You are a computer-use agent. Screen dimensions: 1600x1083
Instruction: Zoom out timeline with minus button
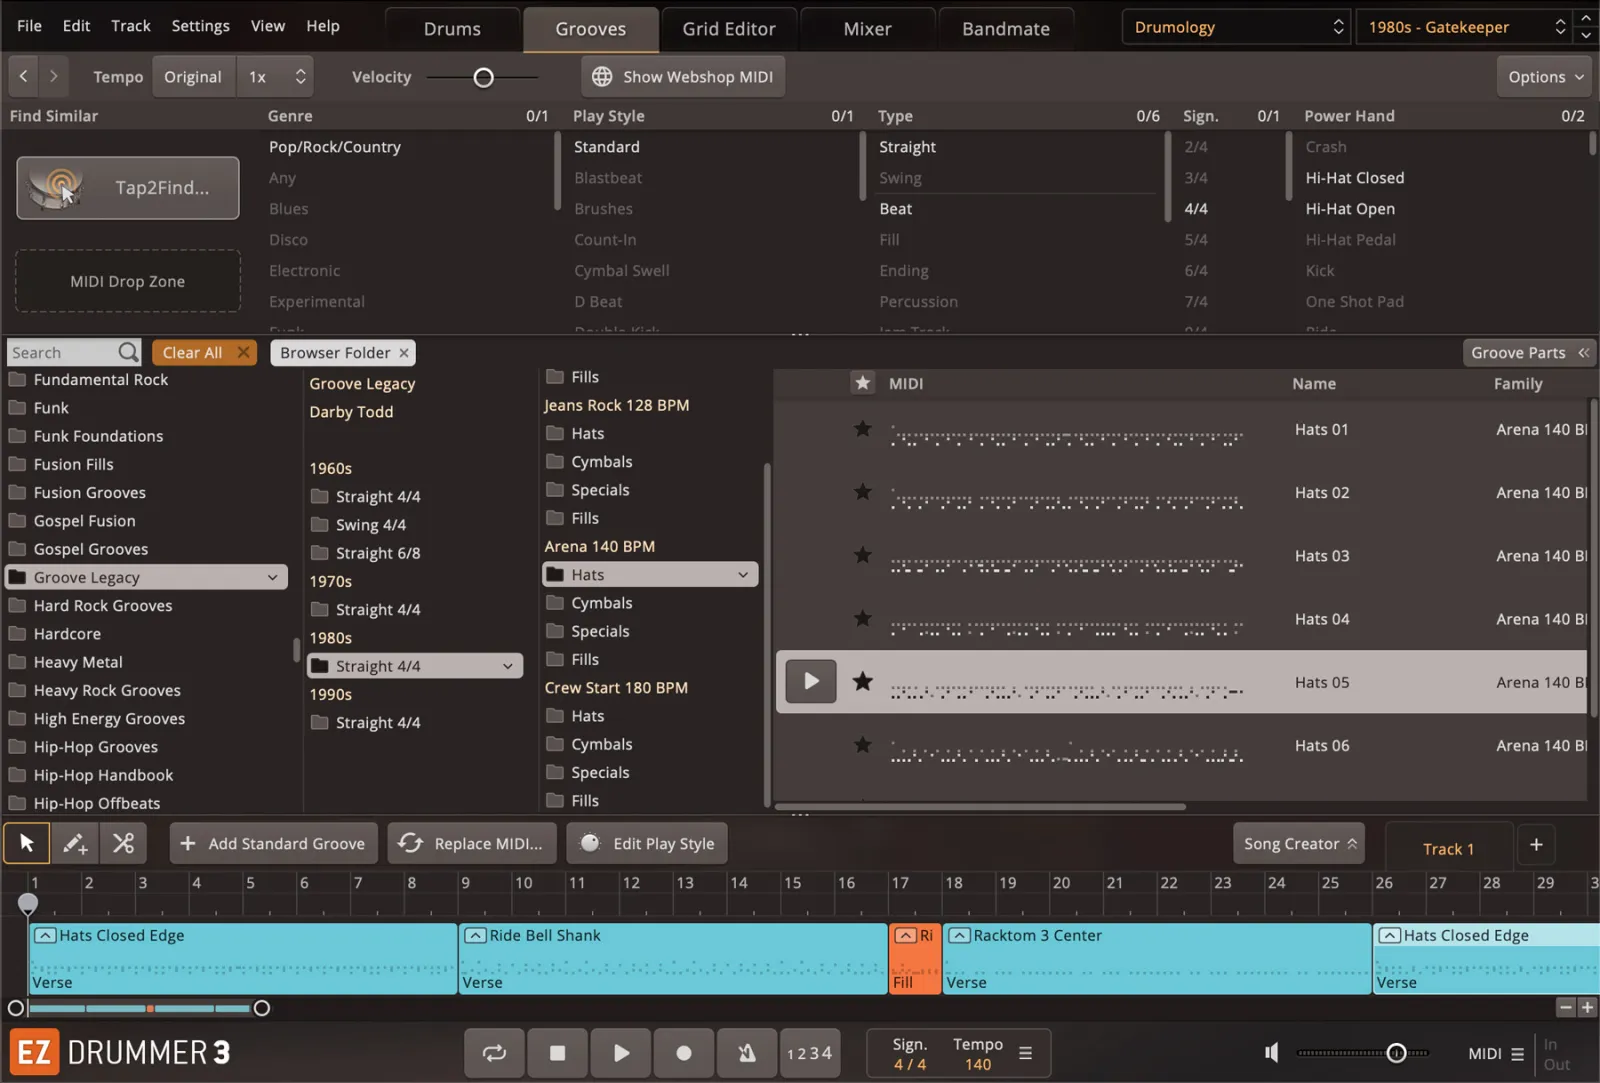pos(1566,1008)
